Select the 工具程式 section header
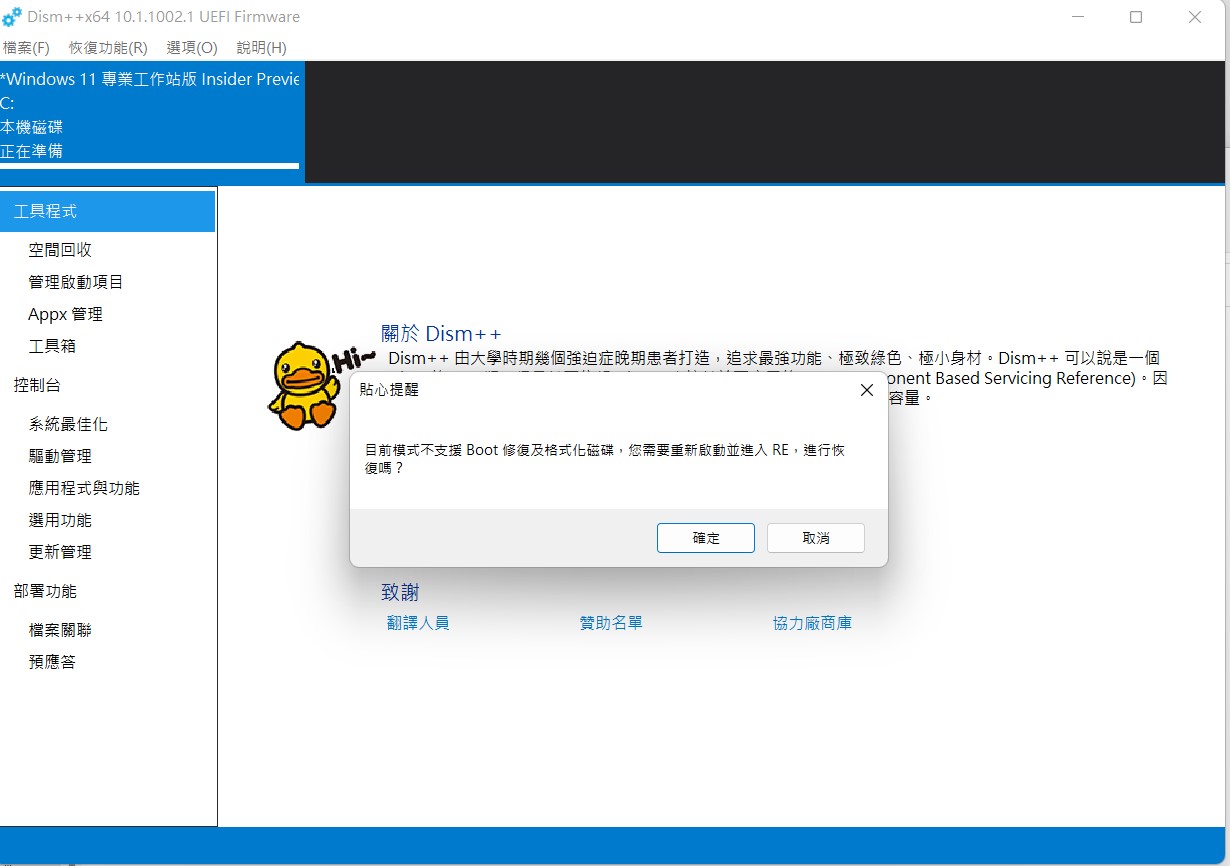This screenshot has width=1230, height=866. pyautogui.click(x=108, y=211)
